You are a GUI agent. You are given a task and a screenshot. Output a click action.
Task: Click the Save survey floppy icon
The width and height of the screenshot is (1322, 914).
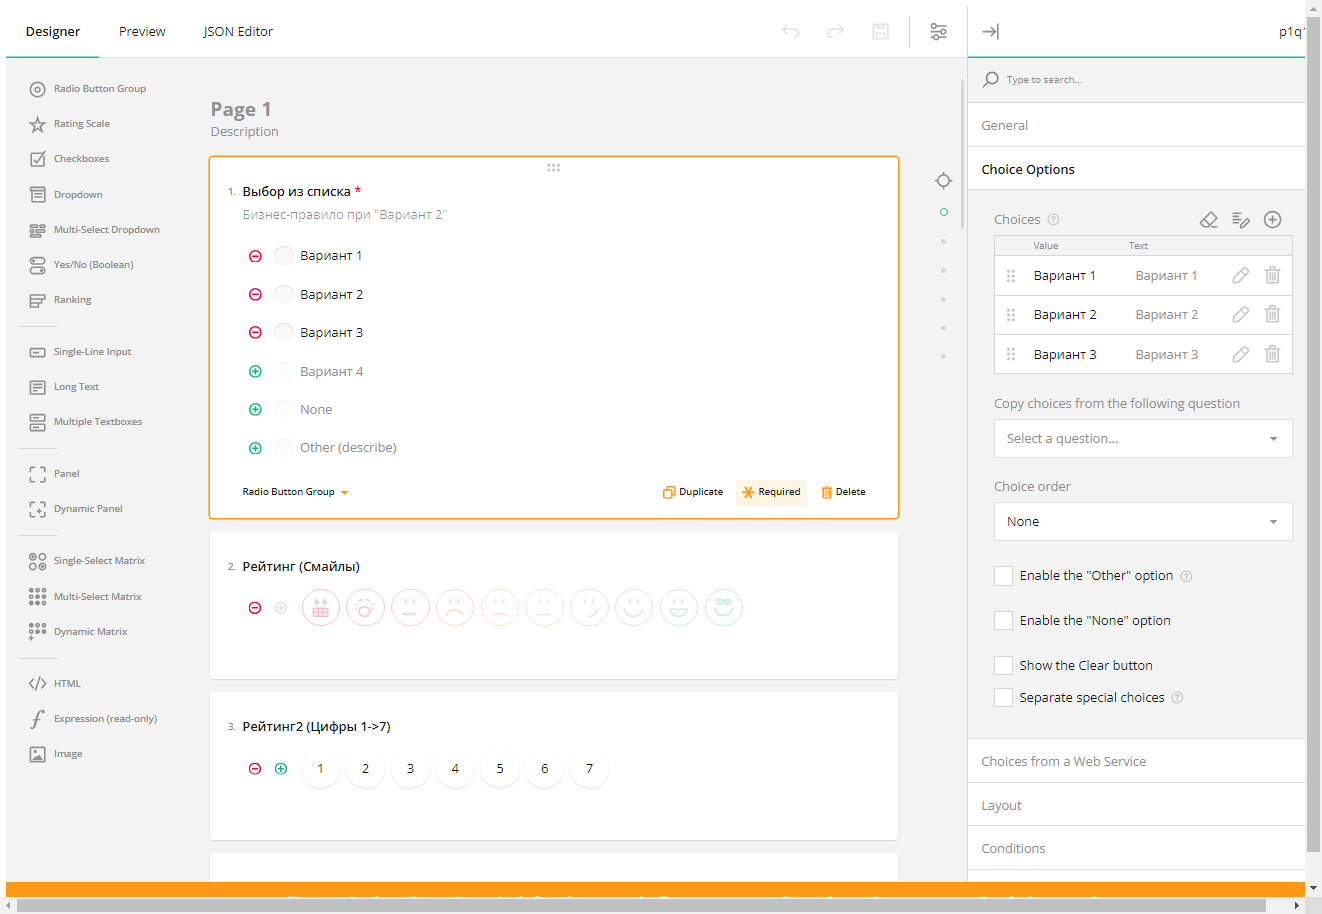(x=880, y=31)
